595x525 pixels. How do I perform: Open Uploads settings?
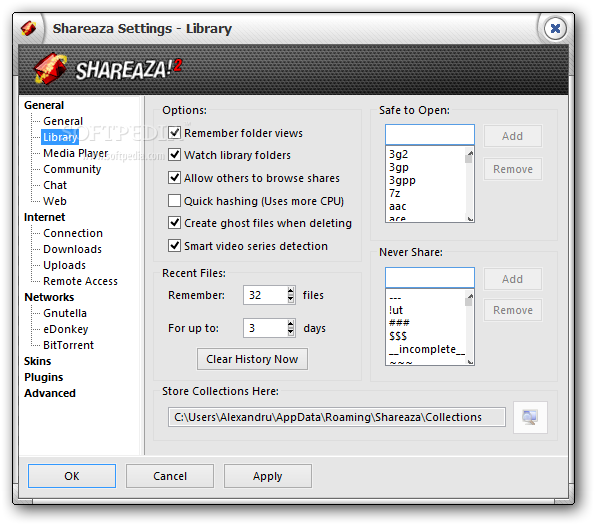(65, 265)
